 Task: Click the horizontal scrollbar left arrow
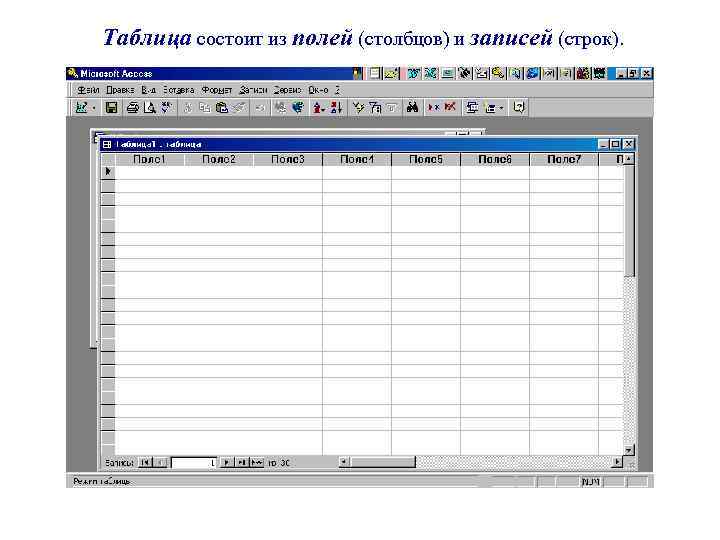[344, 462]
